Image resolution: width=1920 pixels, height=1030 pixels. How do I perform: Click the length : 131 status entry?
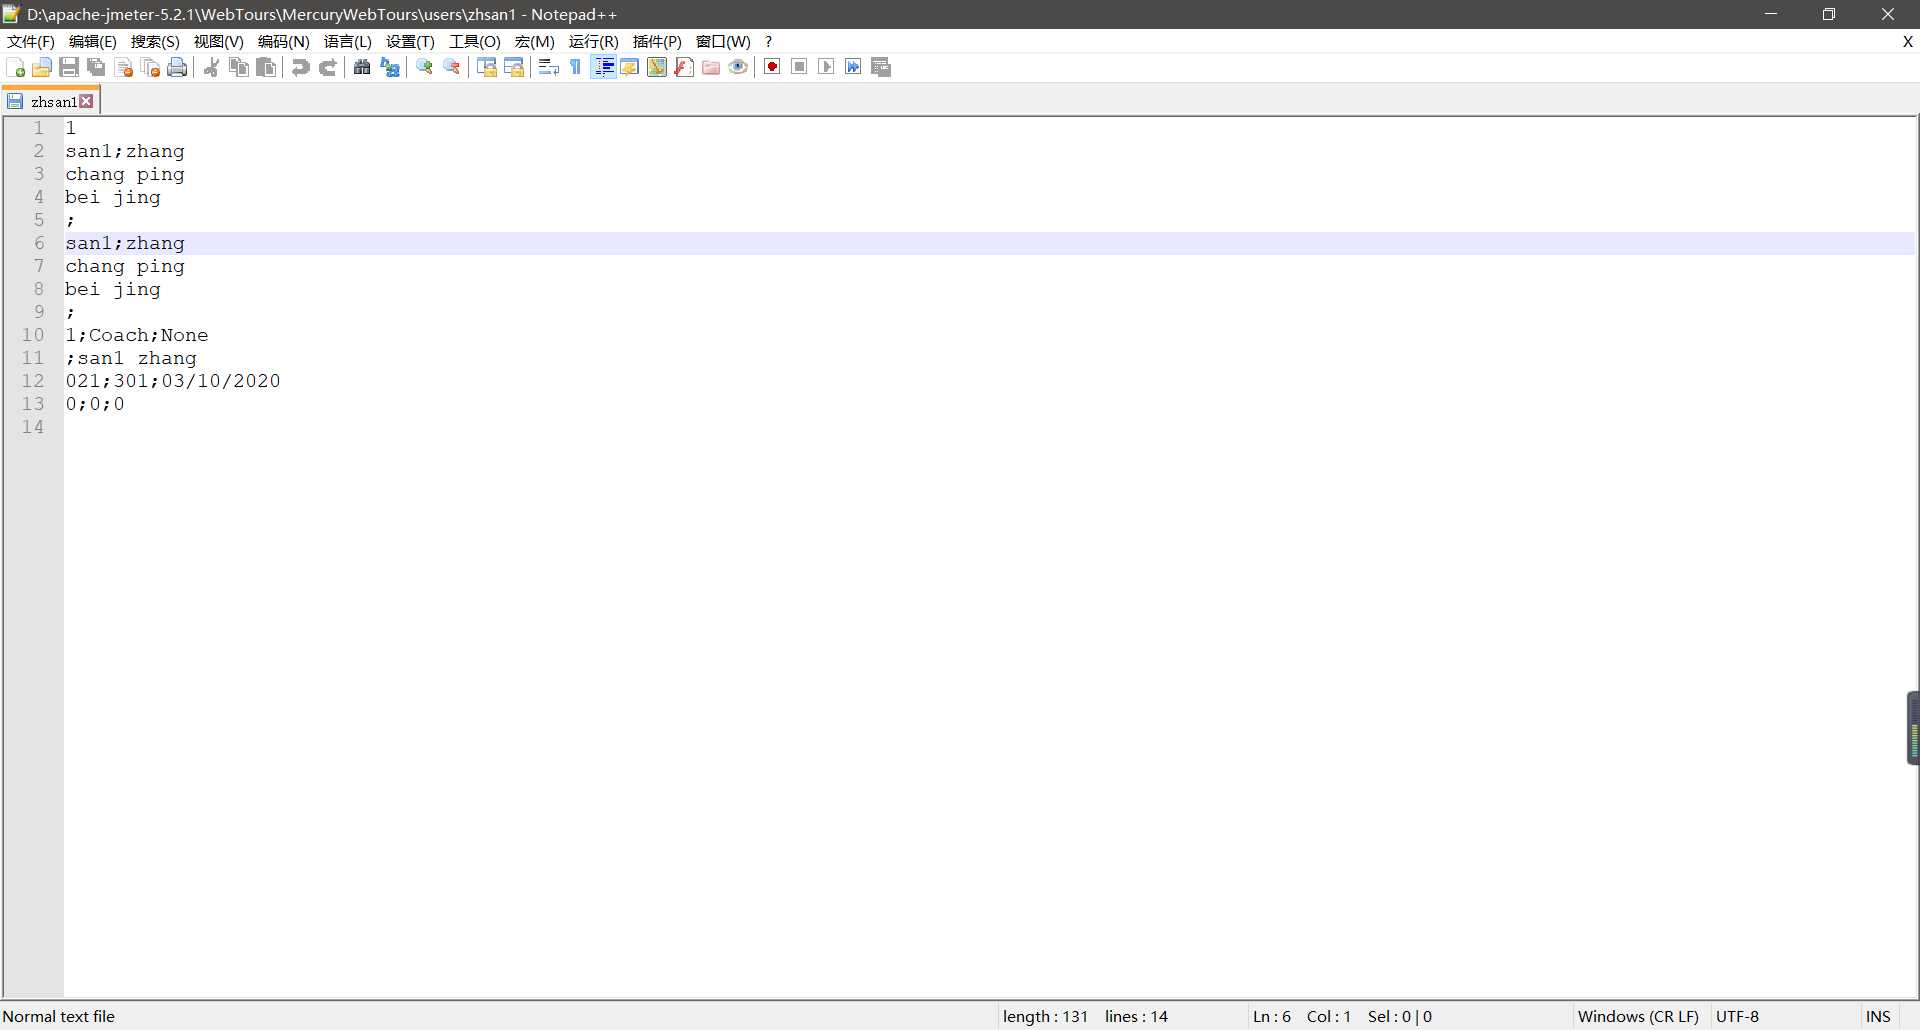point(1045,1016)
